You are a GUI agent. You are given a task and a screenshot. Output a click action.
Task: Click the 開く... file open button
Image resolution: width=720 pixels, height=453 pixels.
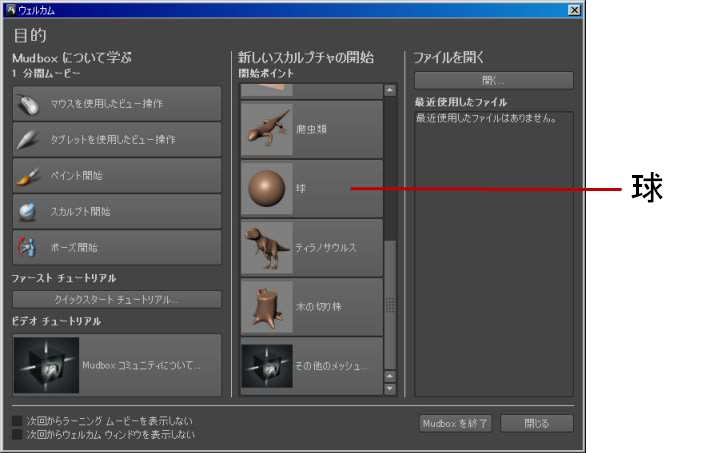point(494,81)
